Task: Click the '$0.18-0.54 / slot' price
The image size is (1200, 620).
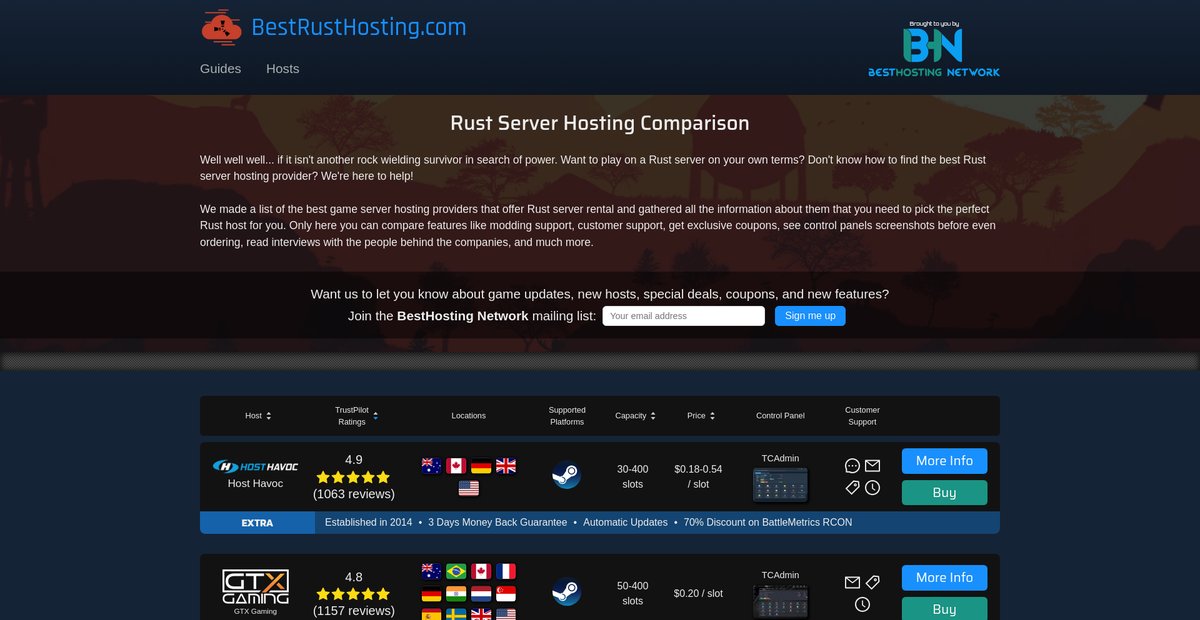Action: (x=698, y=476)
